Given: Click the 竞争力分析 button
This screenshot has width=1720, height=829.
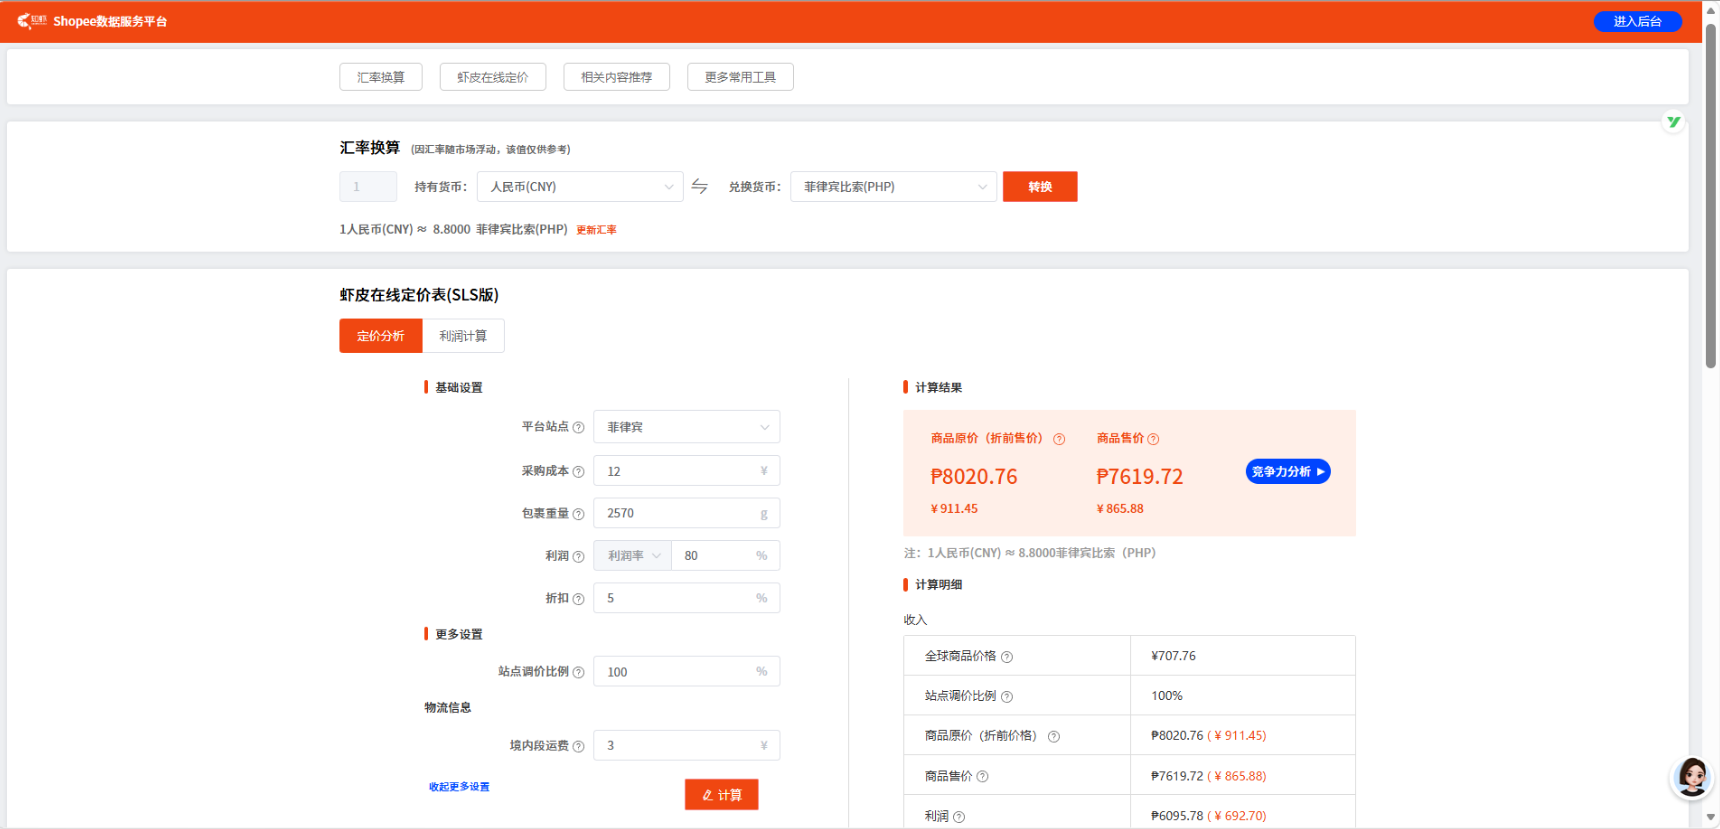Looking at the screenshot, I should [x=1287, y=472].
